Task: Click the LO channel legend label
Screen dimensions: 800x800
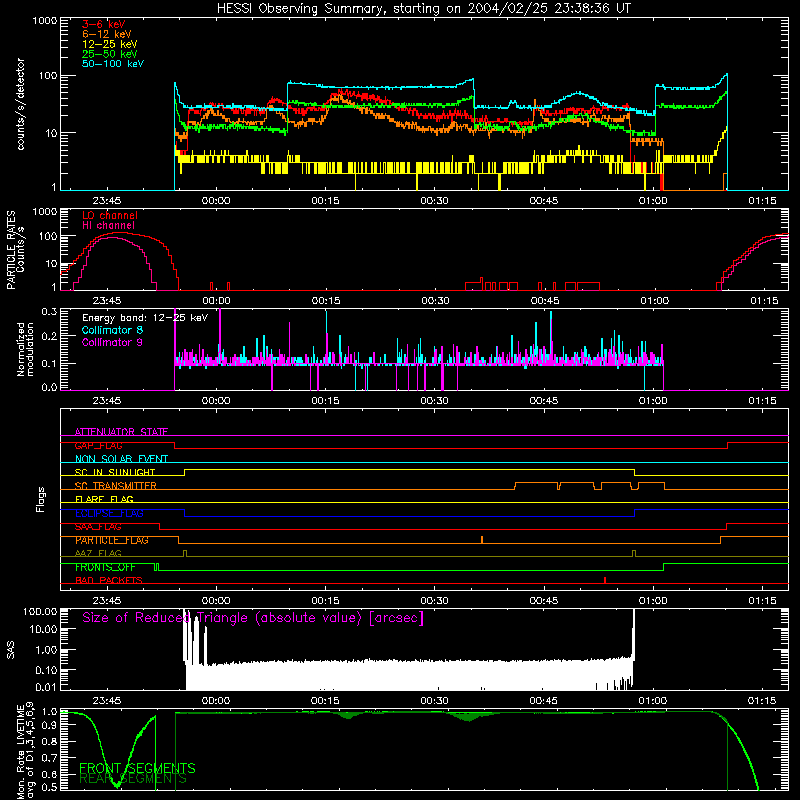Action: (110, 215)
